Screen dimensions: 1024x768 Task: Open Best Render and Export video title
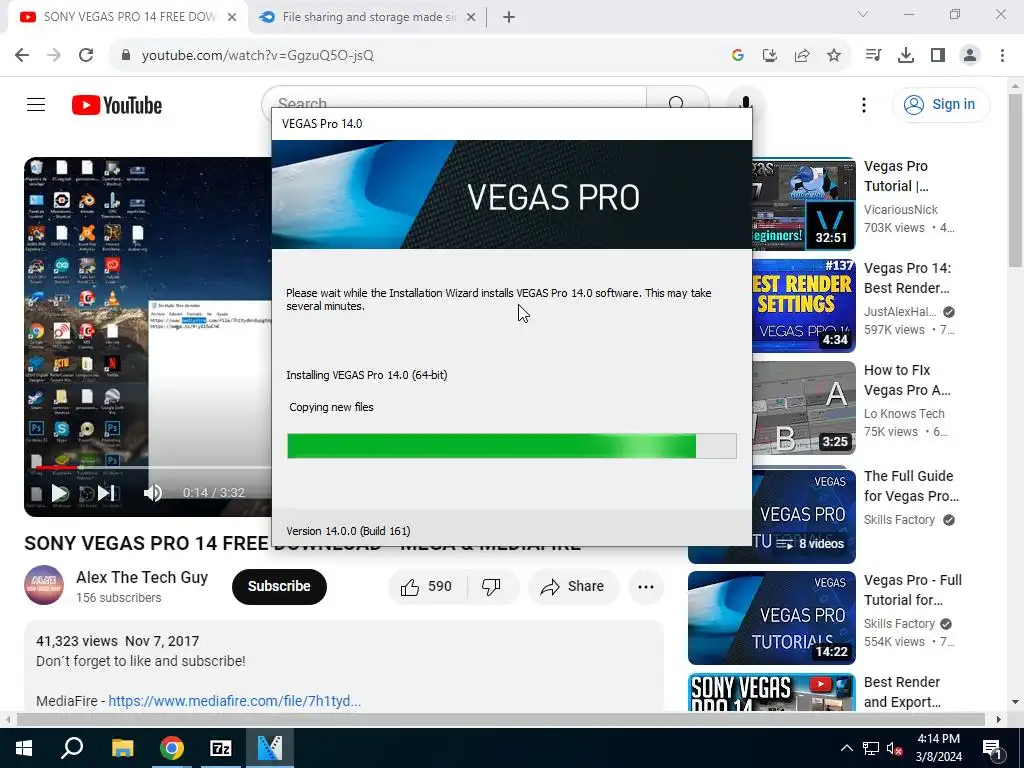(x=902, y=692)
